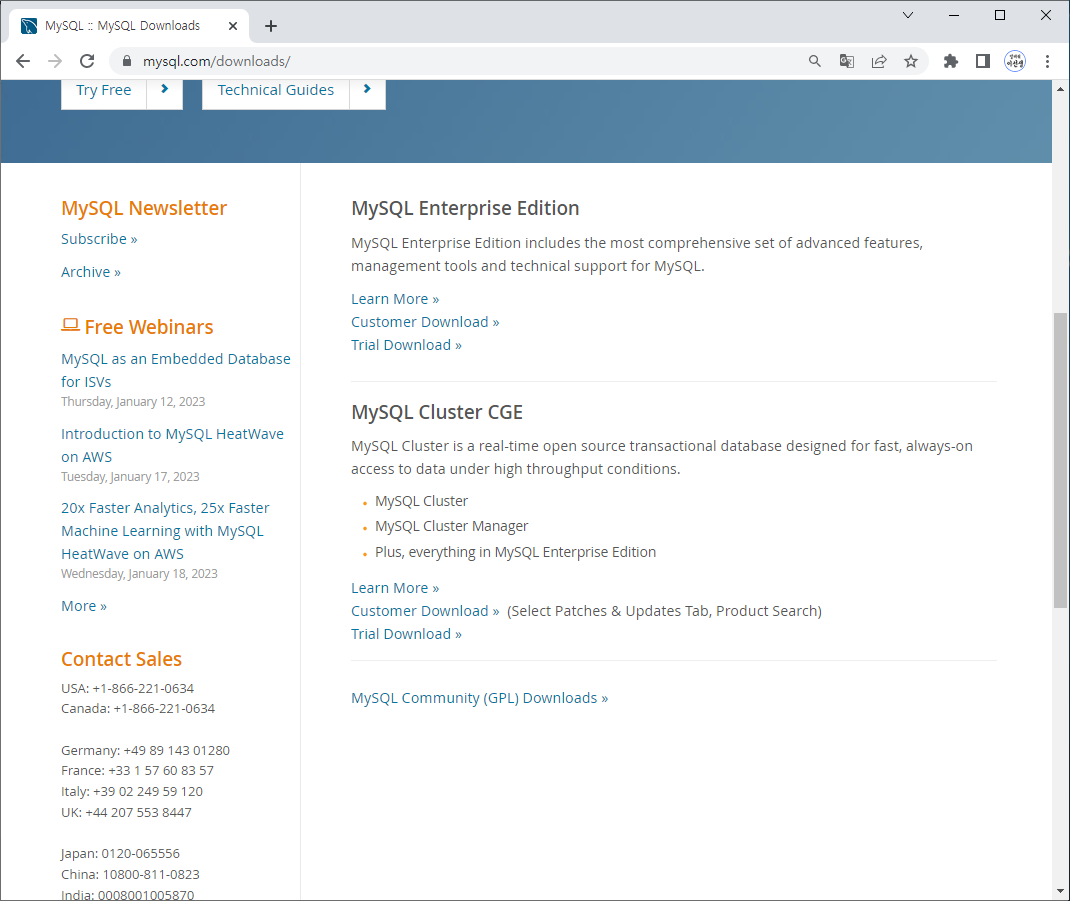Image resolution: width=1070 pixels, height=901 pixels.
Task: Close the MySQL Downloads tab
Action: [x=233, y=26]
